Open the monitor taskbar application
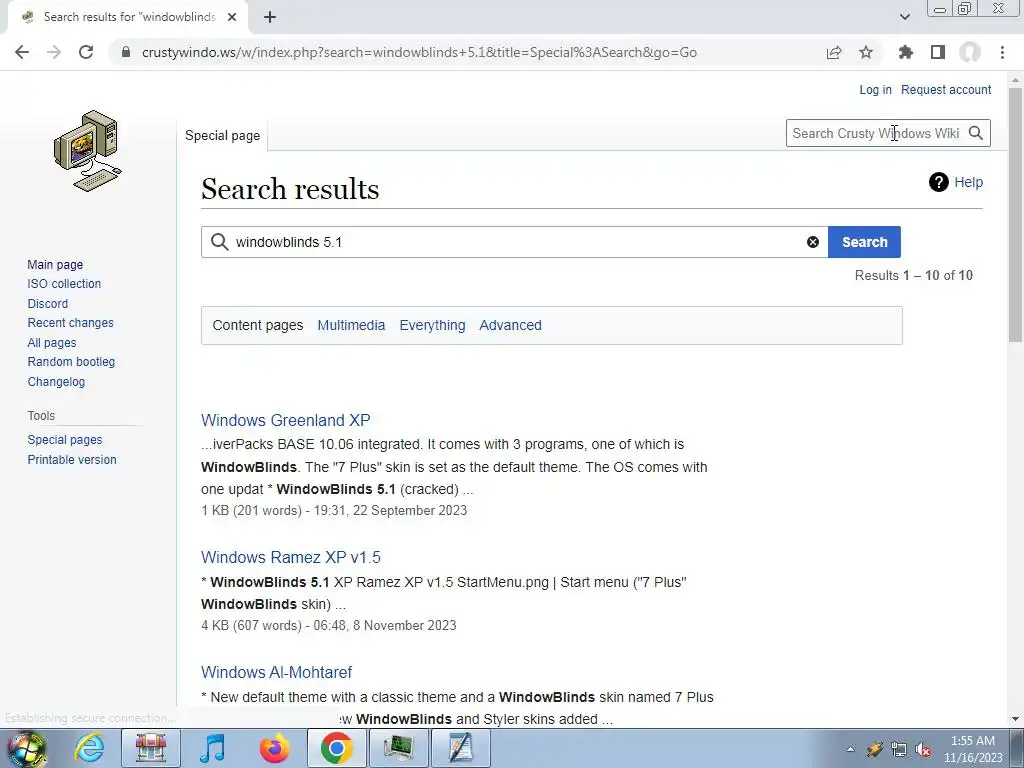This screenshot has height=768, width=1024. click(x=398, y=748)
